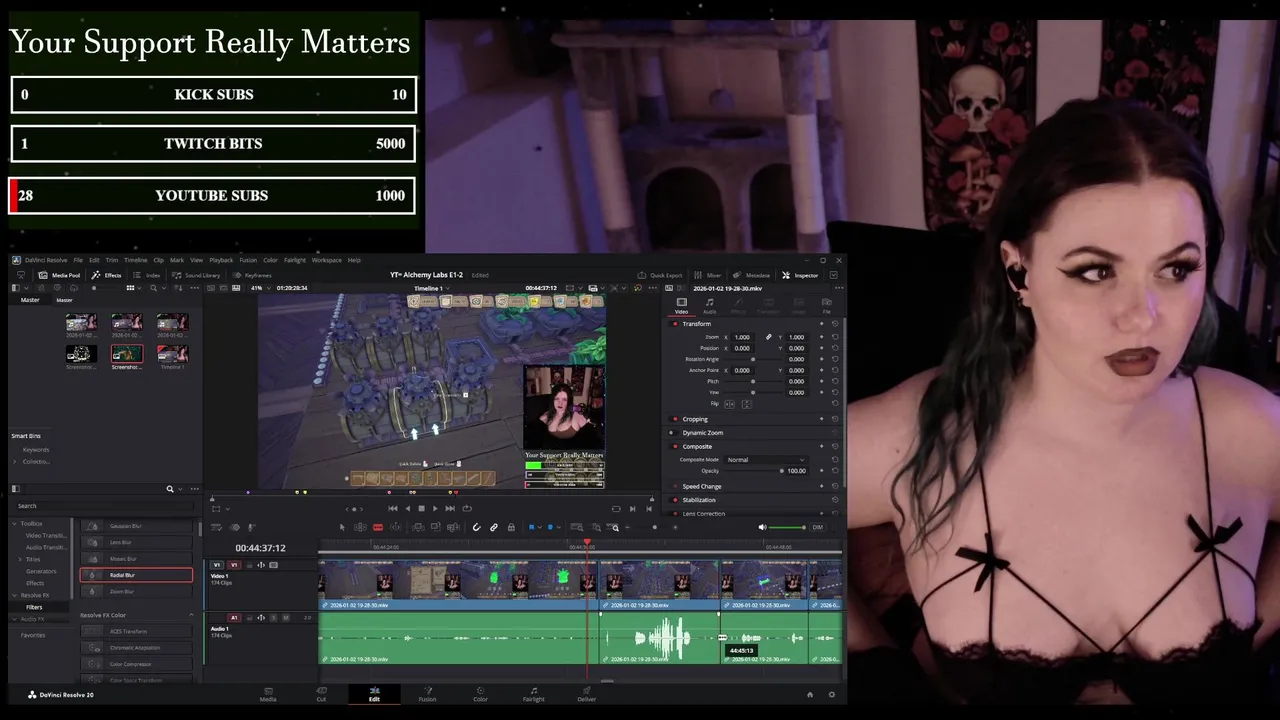Screen dimensions: 1280x720
Task: Select the Radial Blur effect
Action: (136, 575)
